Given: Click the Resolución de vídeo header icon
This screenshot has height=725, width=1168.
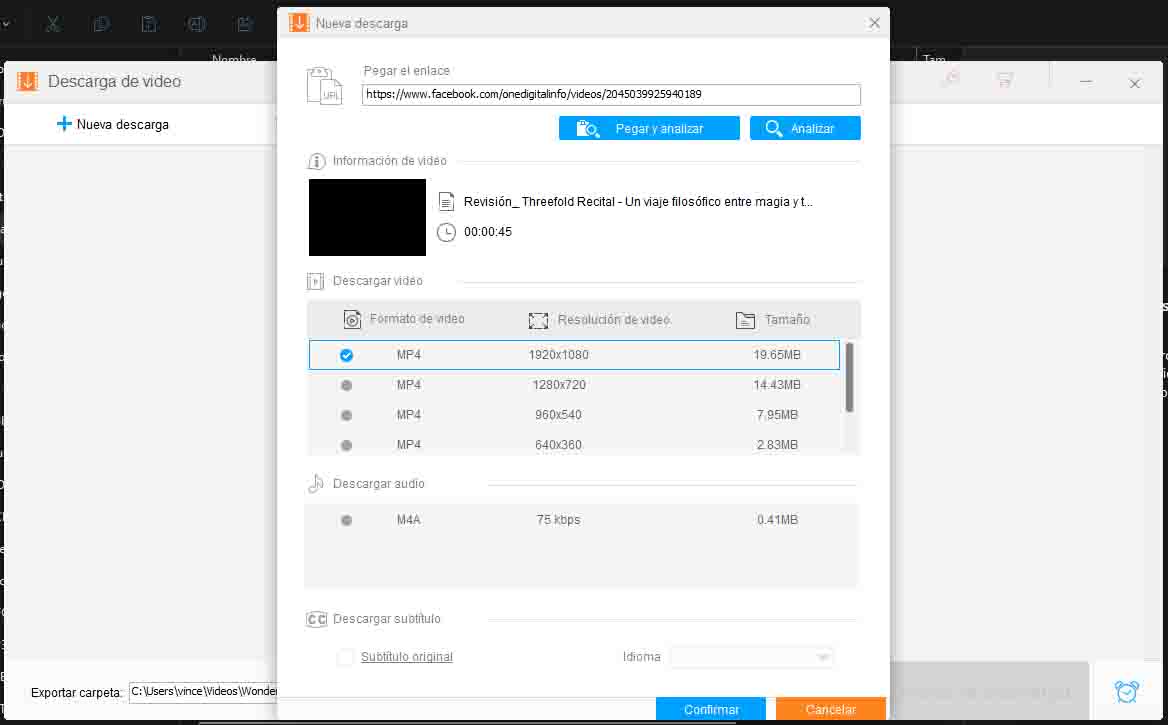Looking at the screenshot, I should tap(538, 320).
